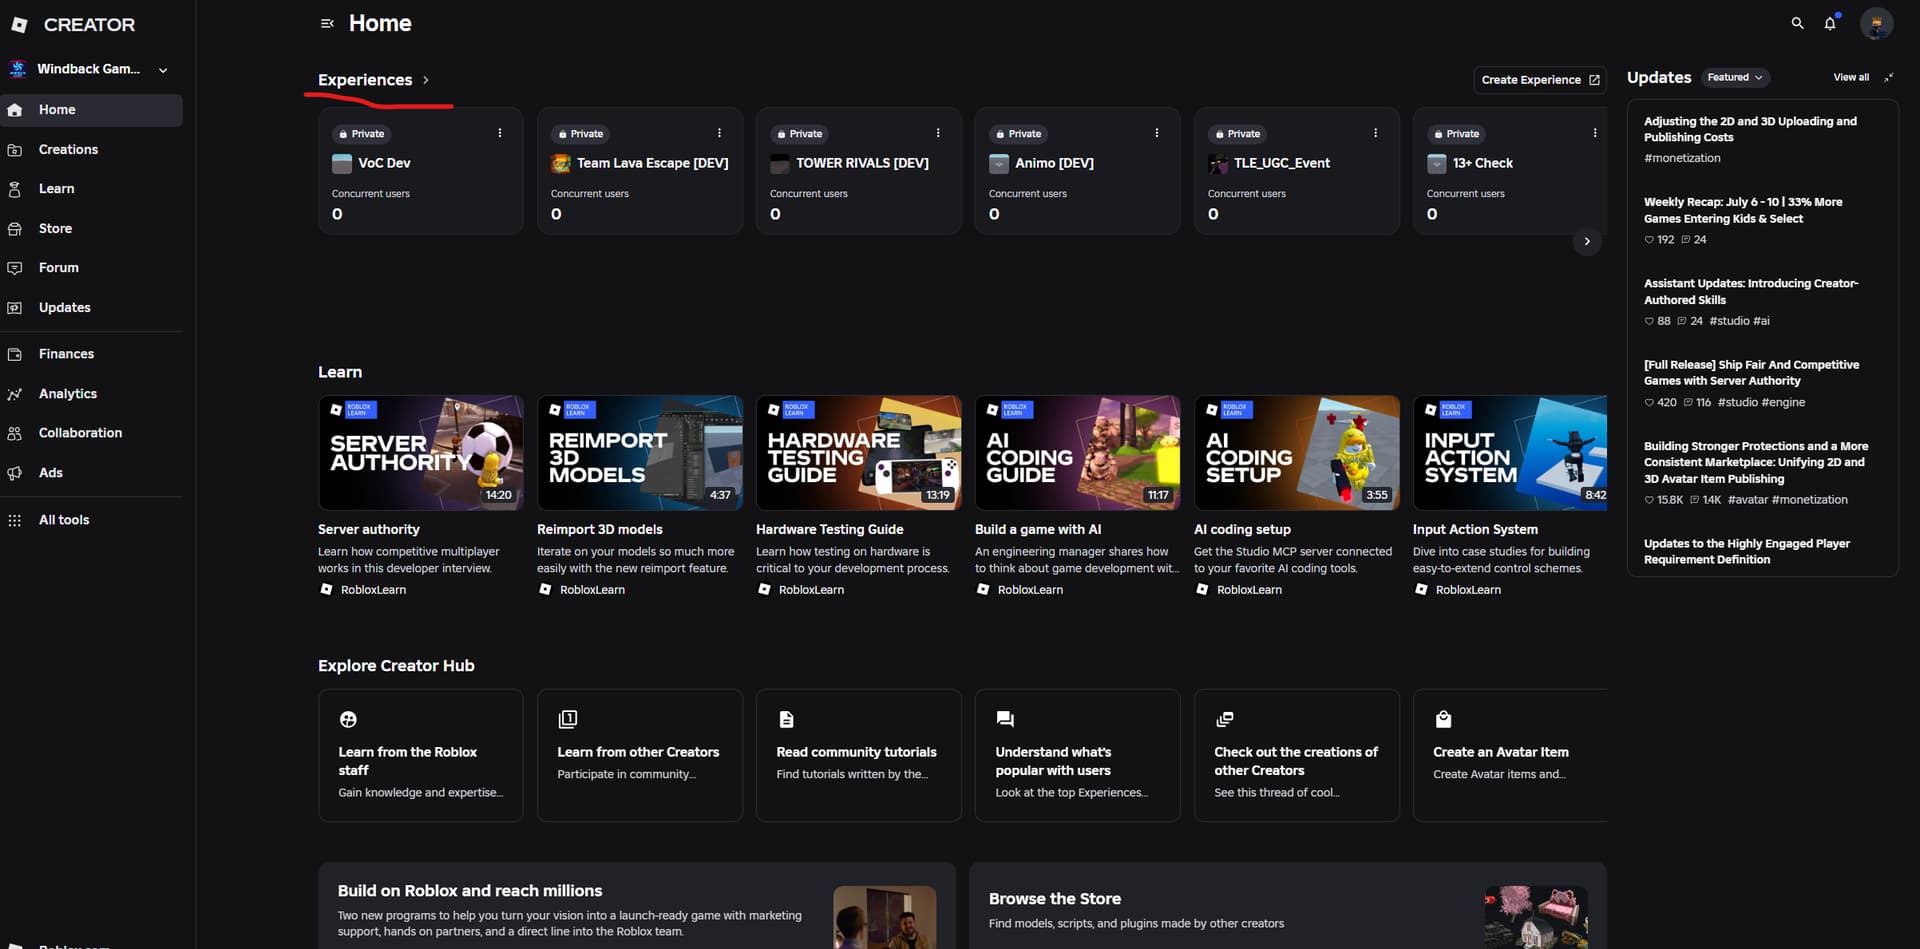Screen dimensions: 1920x949
Task: Show next experiences with the carousel arrow
Action: [1587, 241]
